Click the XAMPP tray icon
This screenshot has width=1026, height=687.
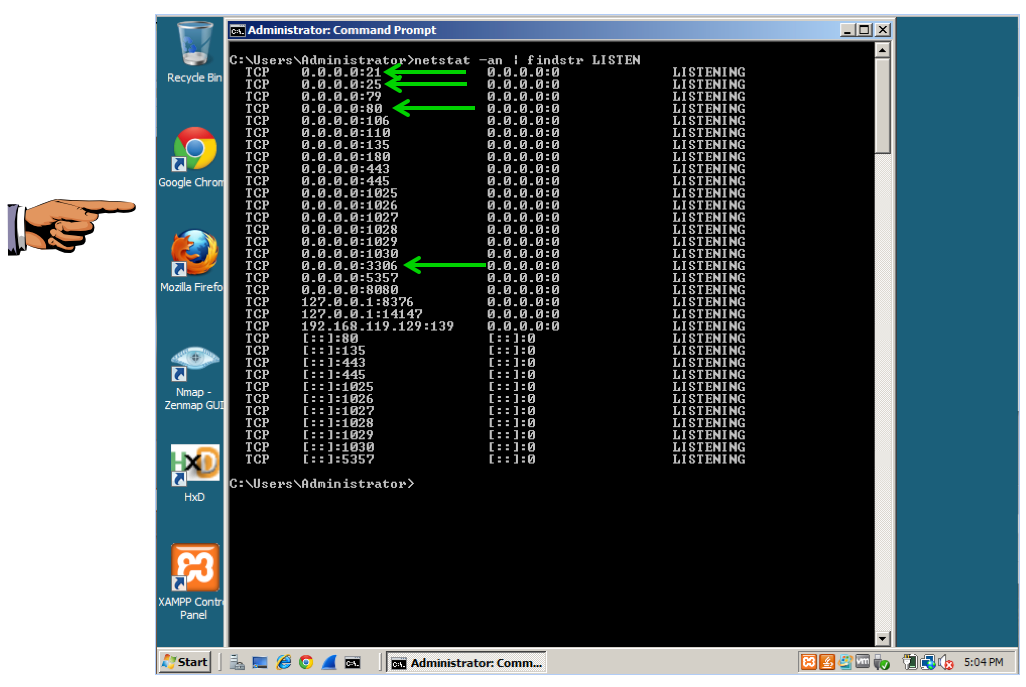(x=809, y=662)
